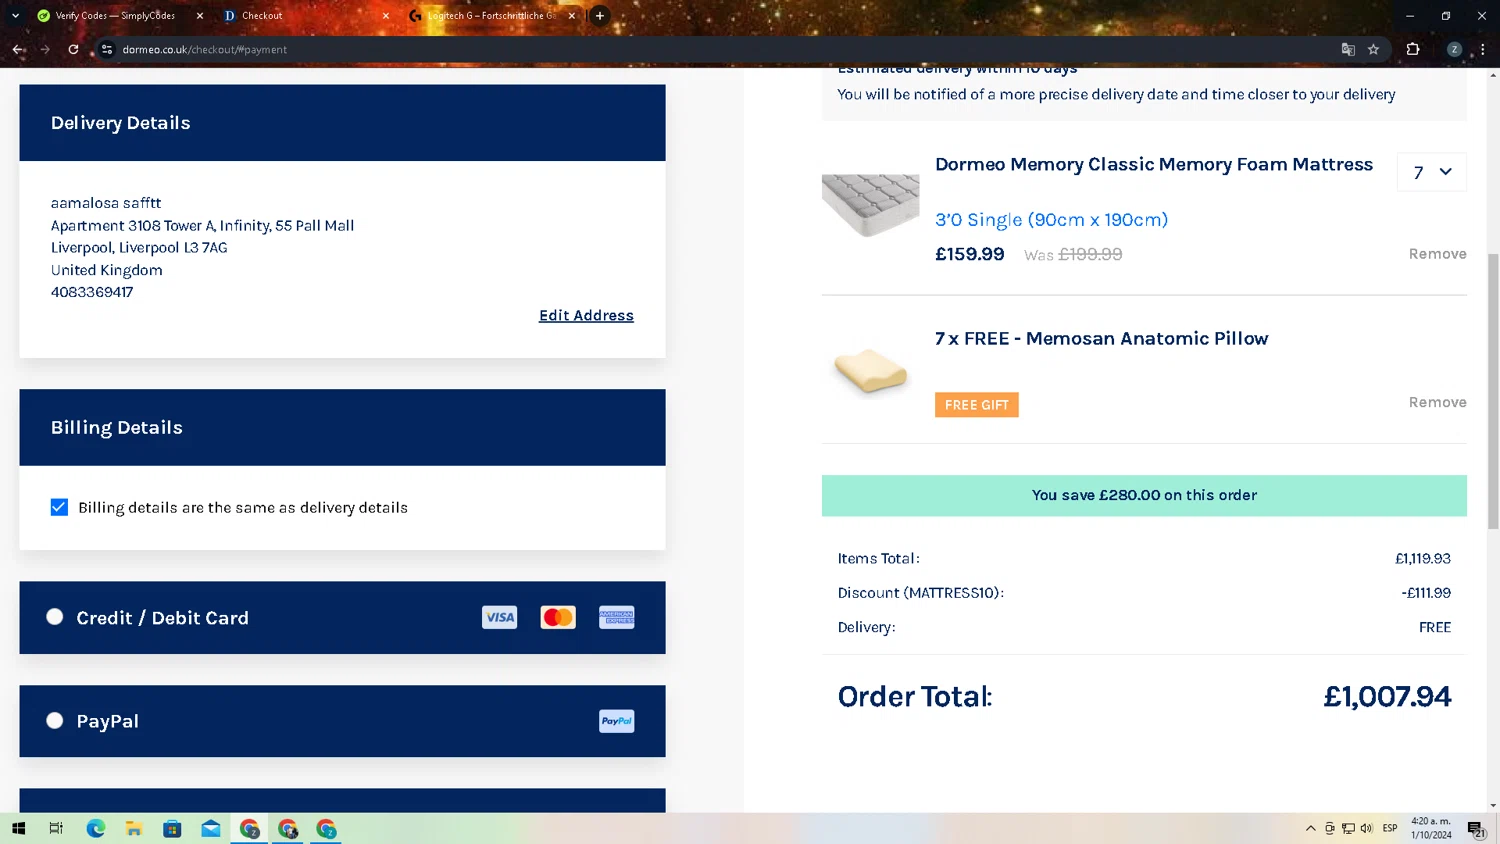Viewport: 1500px width, 844px height.
Task: Click the ESP language indicator
Action: 1390,828
